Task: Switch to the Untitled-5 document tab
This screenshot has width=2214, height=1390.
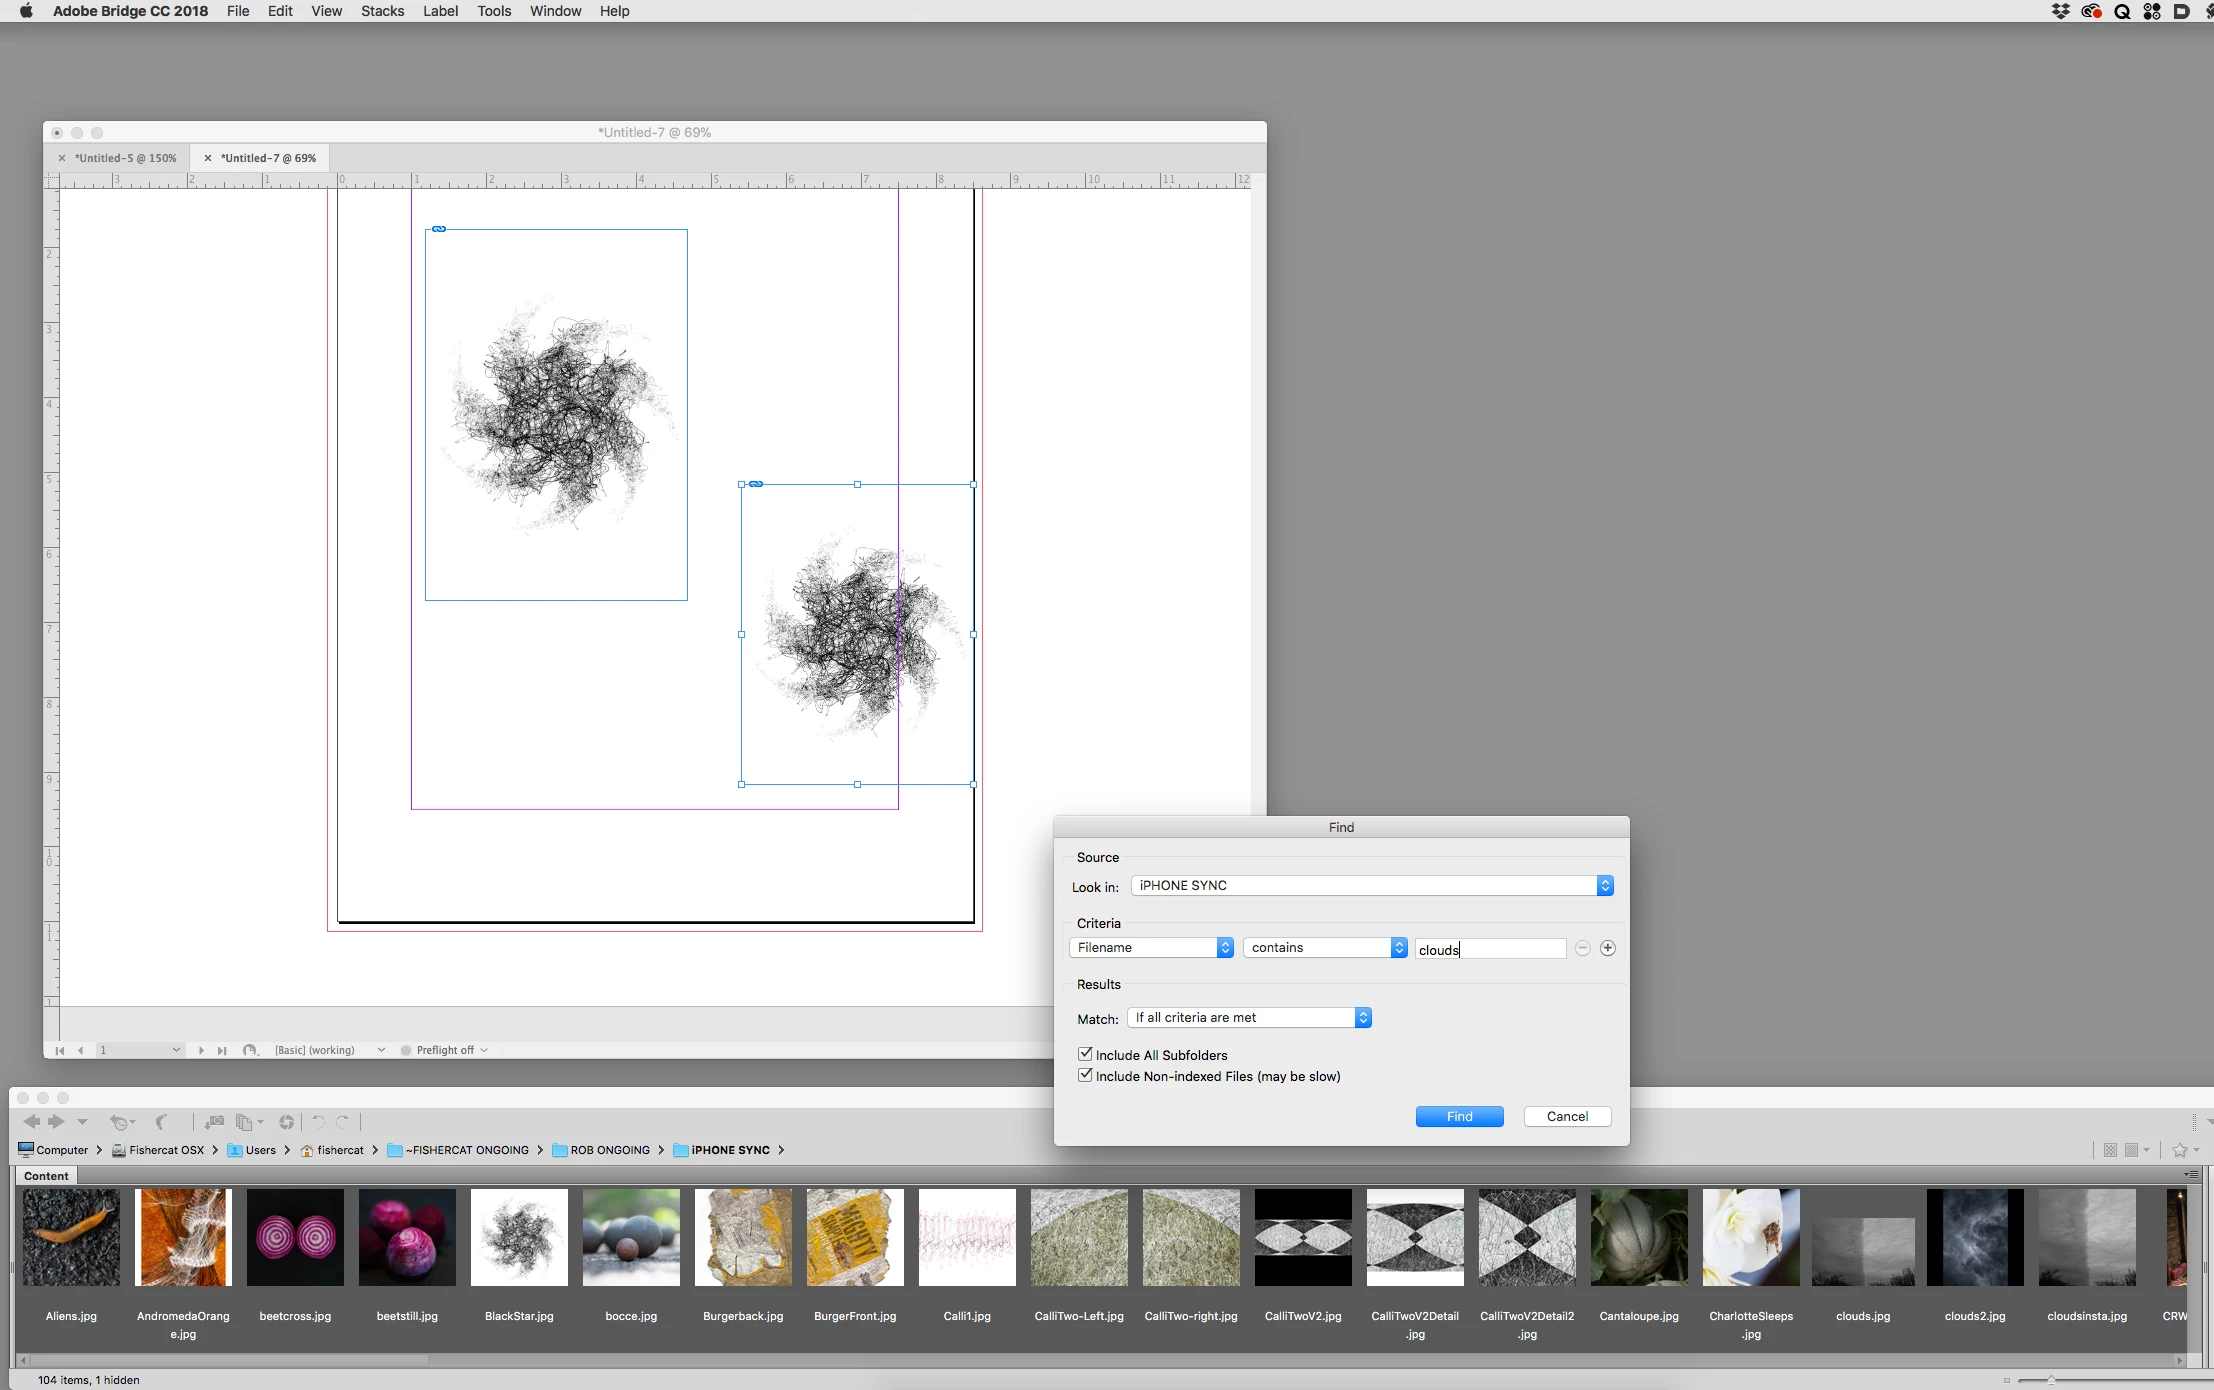Action: pos(125,158)
